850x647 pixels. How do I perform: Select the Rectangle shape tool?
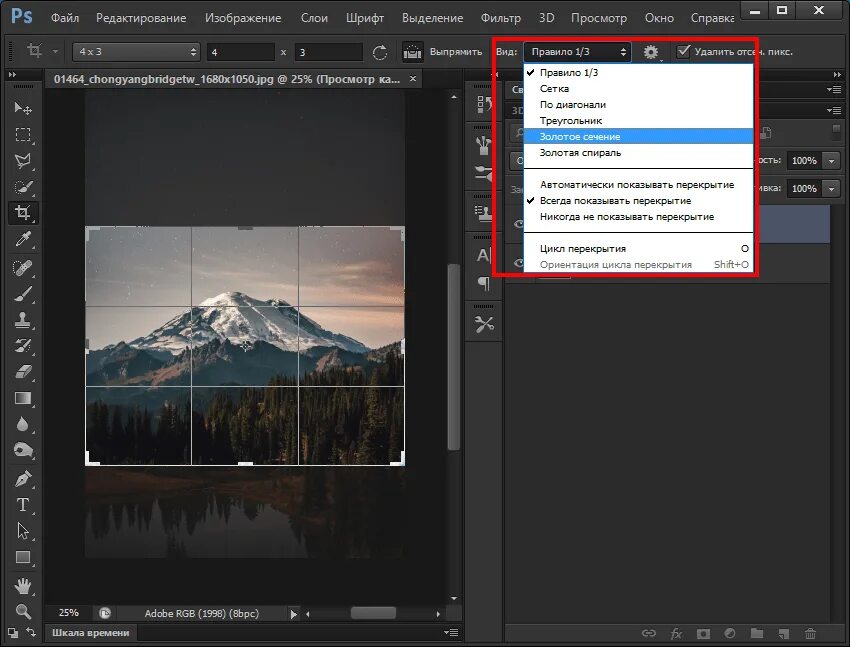click(23, 557)
